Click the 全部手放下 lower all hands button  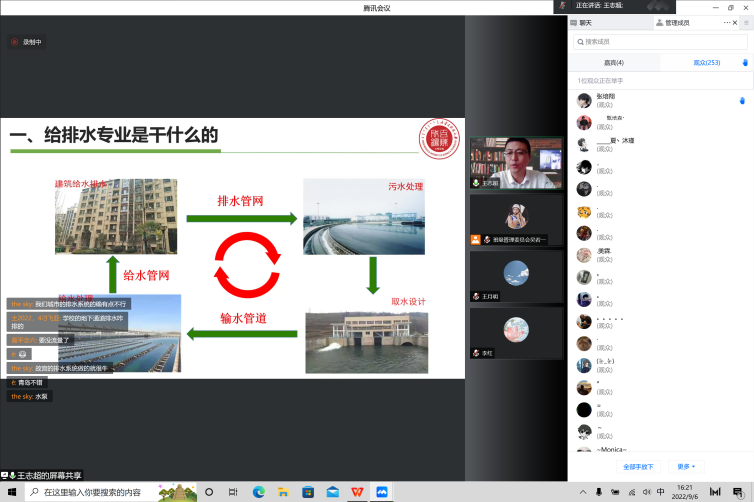[x=638, y=466]
